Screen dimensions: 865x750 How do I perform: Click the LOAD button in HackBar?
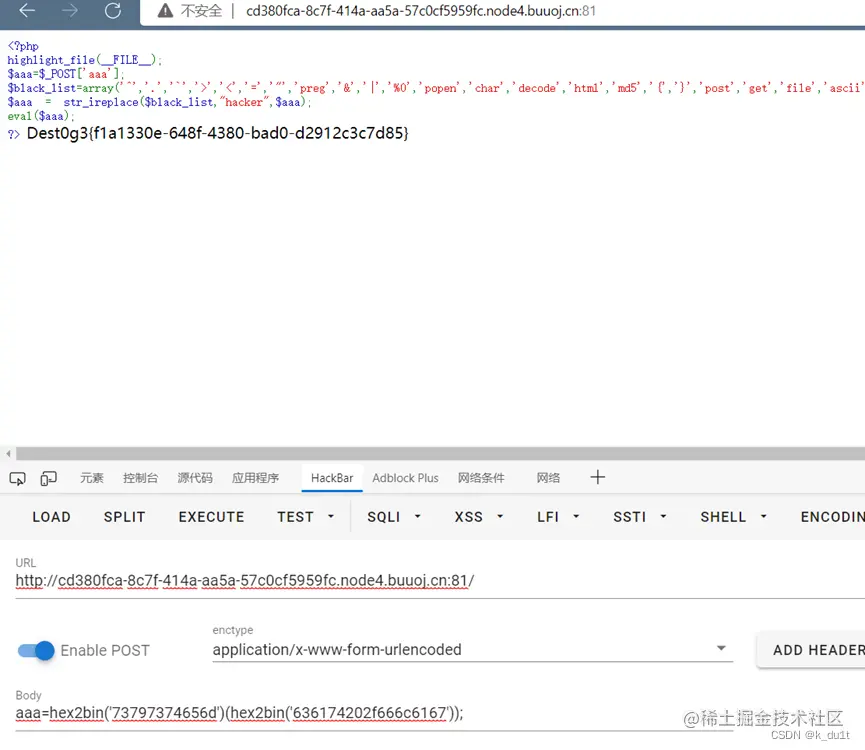pos(51,517)
